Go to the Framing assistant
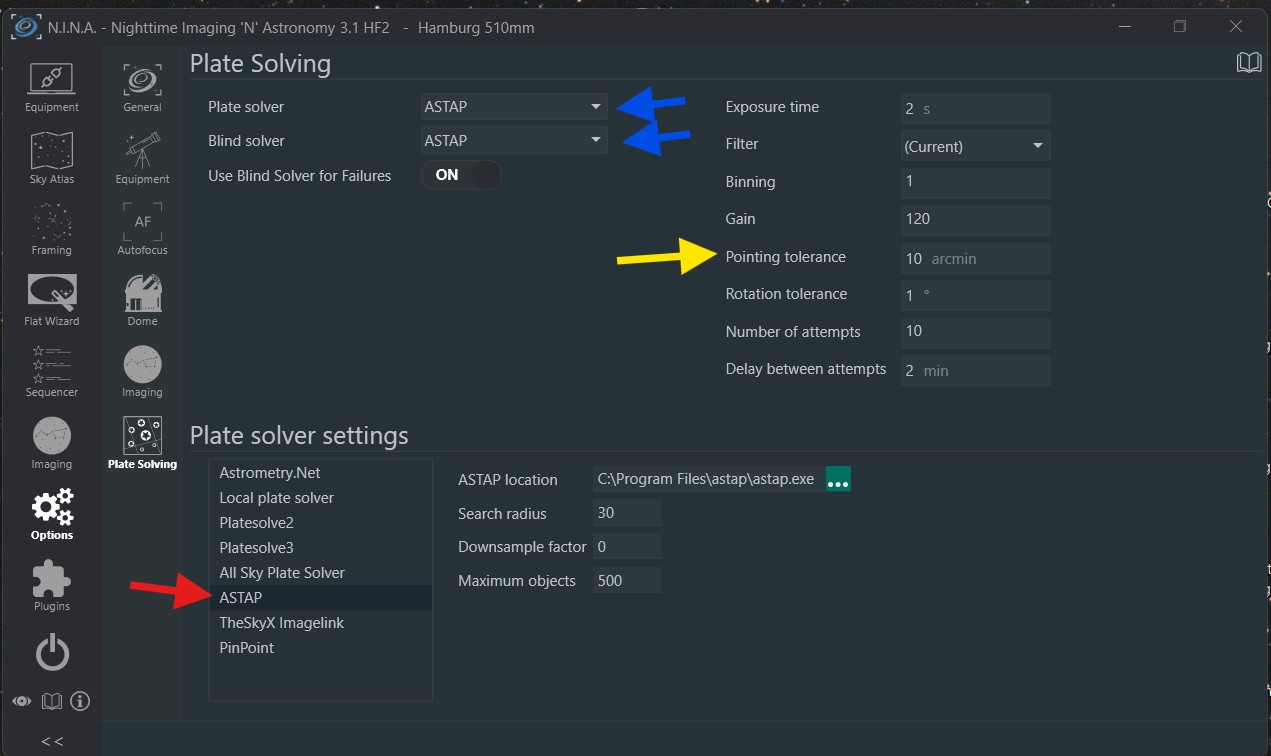This screenshot has width=1271, height=756. pos(52,229)
